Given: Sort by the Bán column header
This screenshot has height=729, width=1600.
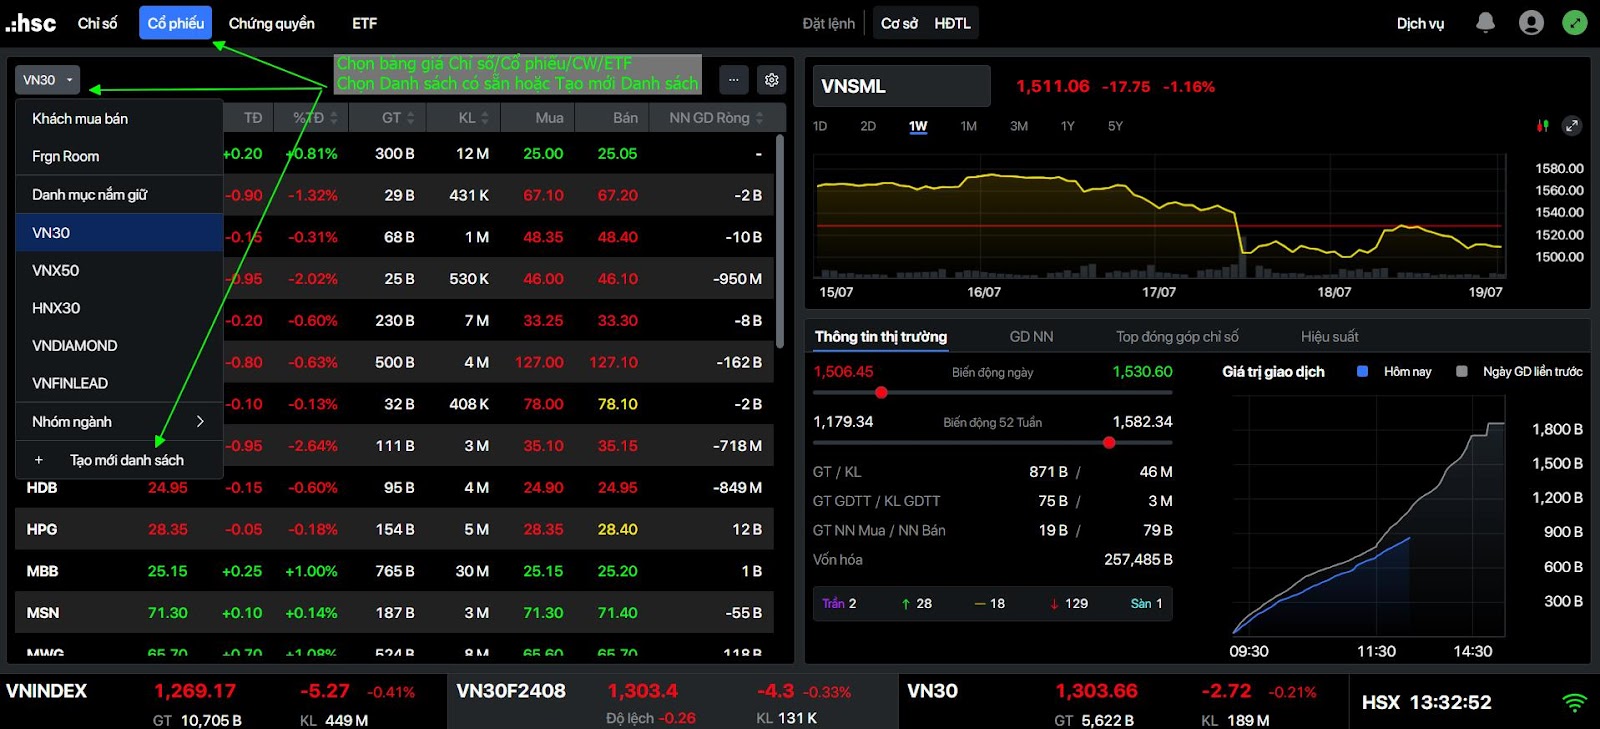Looking at the screenshot, I should (x=626, y=118).
